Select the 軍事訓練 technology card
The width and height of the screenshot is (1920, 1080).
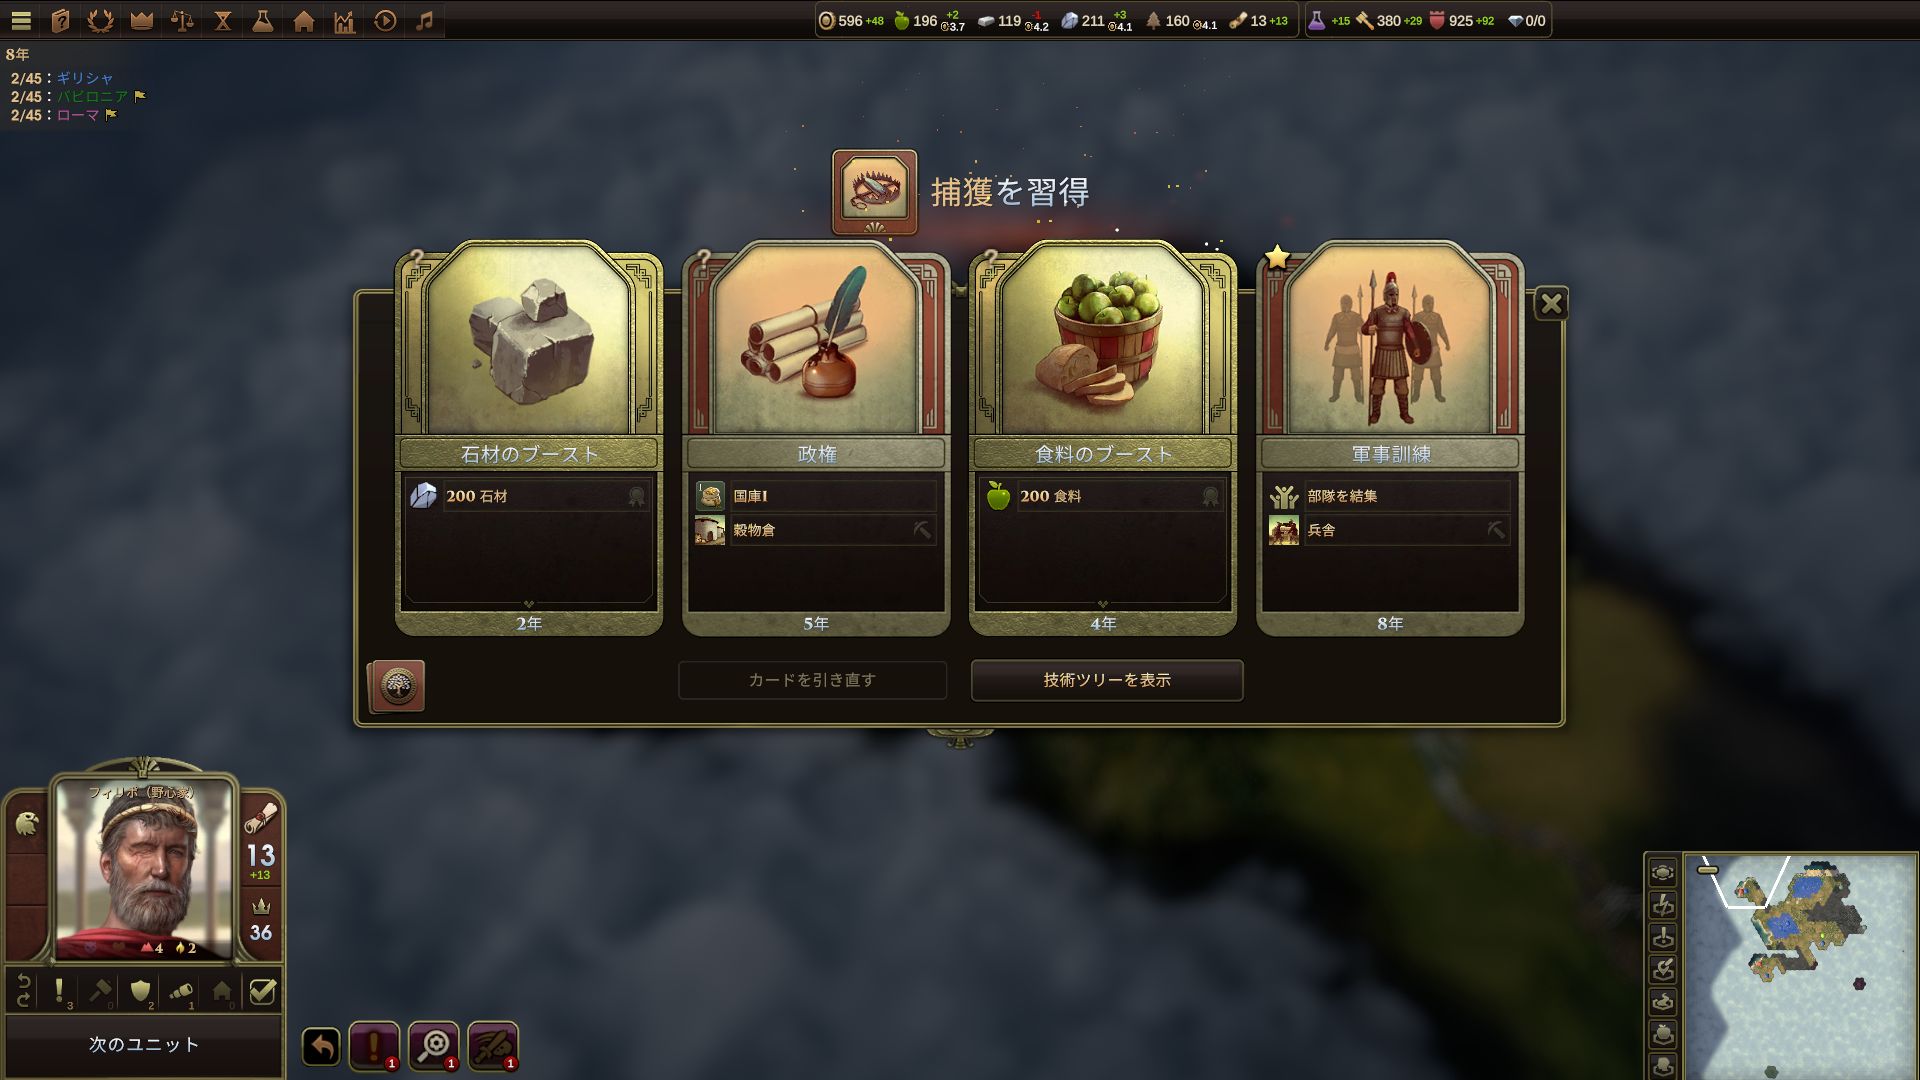click(x=1390, y=438)
